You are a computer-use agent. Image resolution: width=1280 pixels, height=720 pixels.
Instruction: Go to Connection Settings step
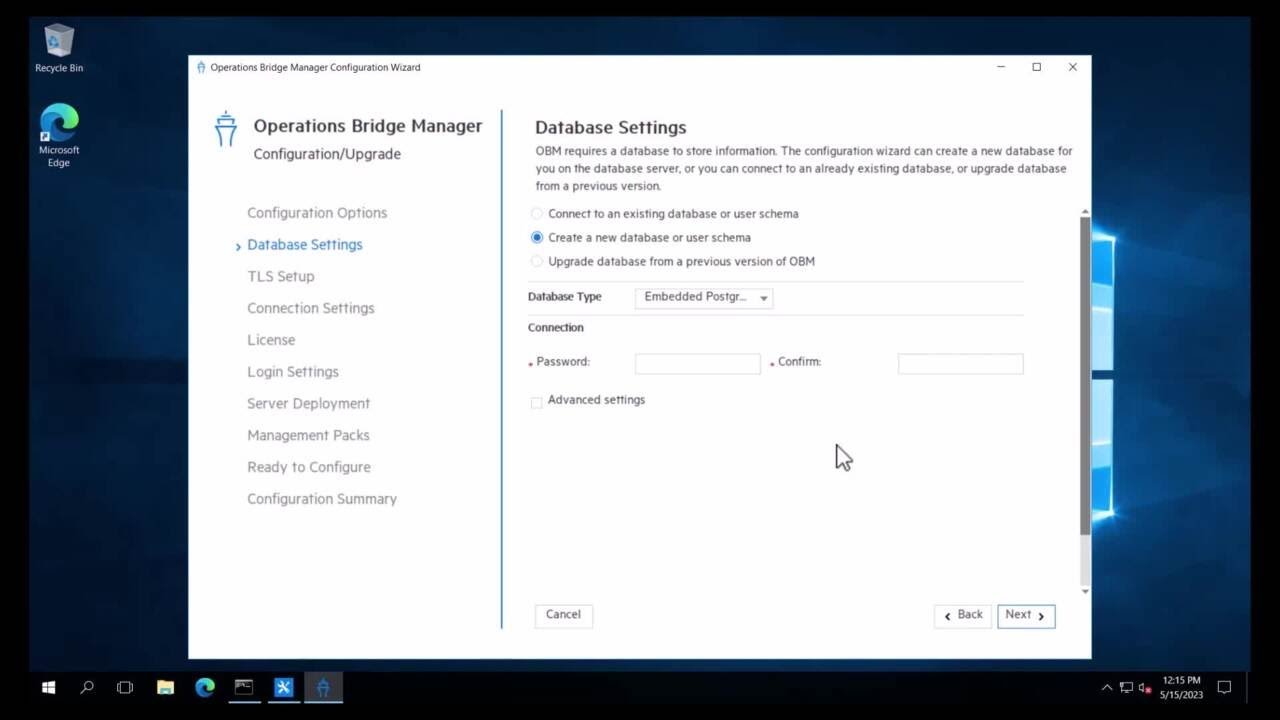coord(311,308)
